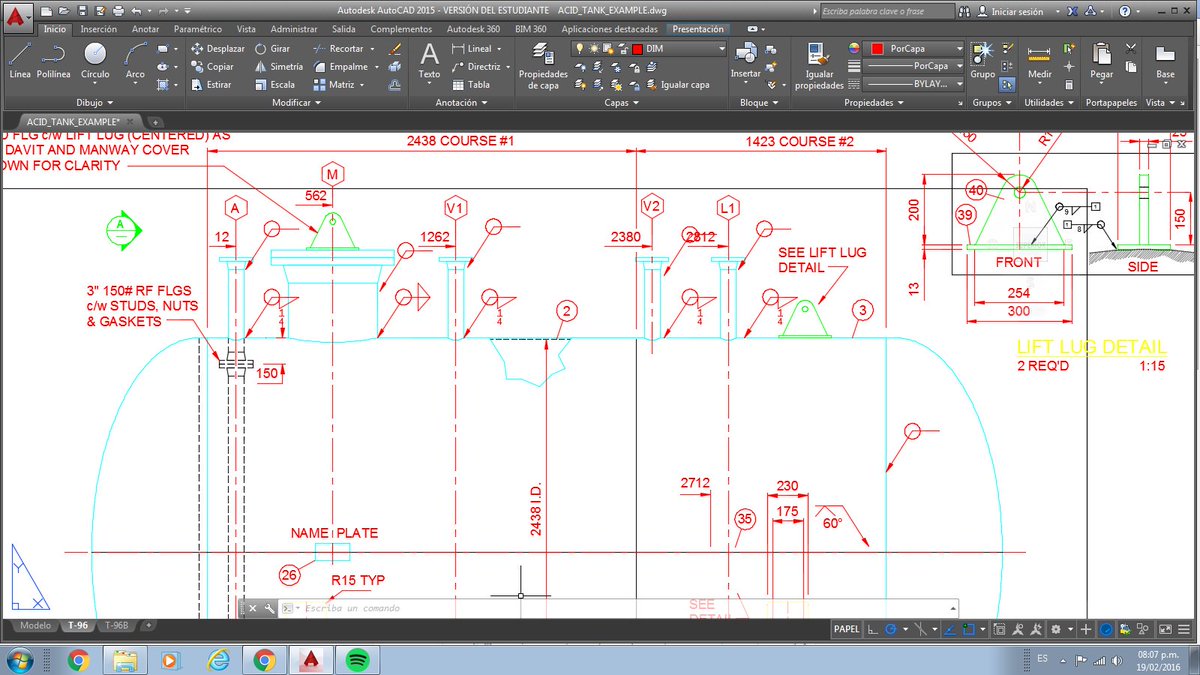Expand the Dibujo panel
This screenshot has width=1200, height=675.
point(95,102)
